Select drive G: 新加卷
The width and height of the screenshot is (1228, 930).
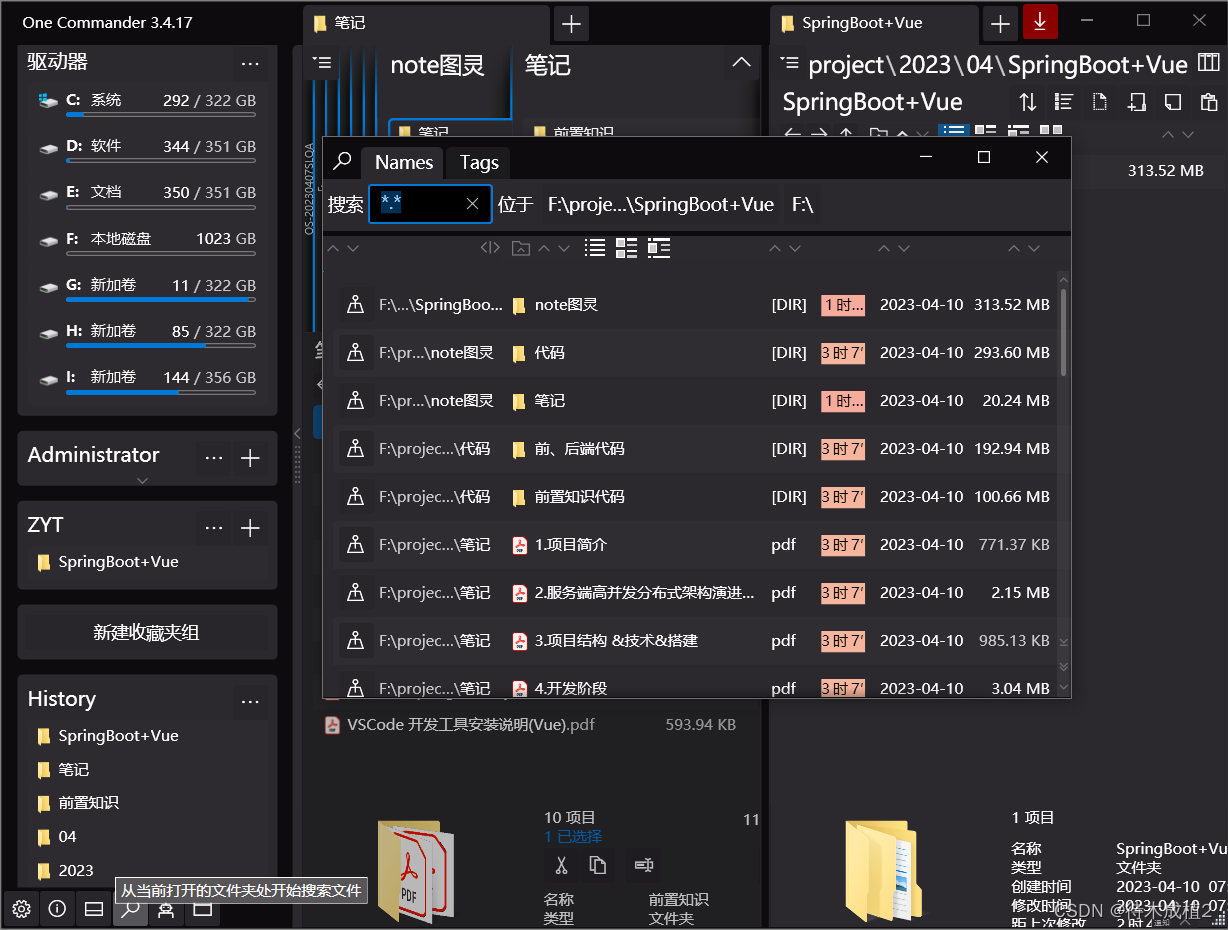pyautogui.click(x=147, y=287)
